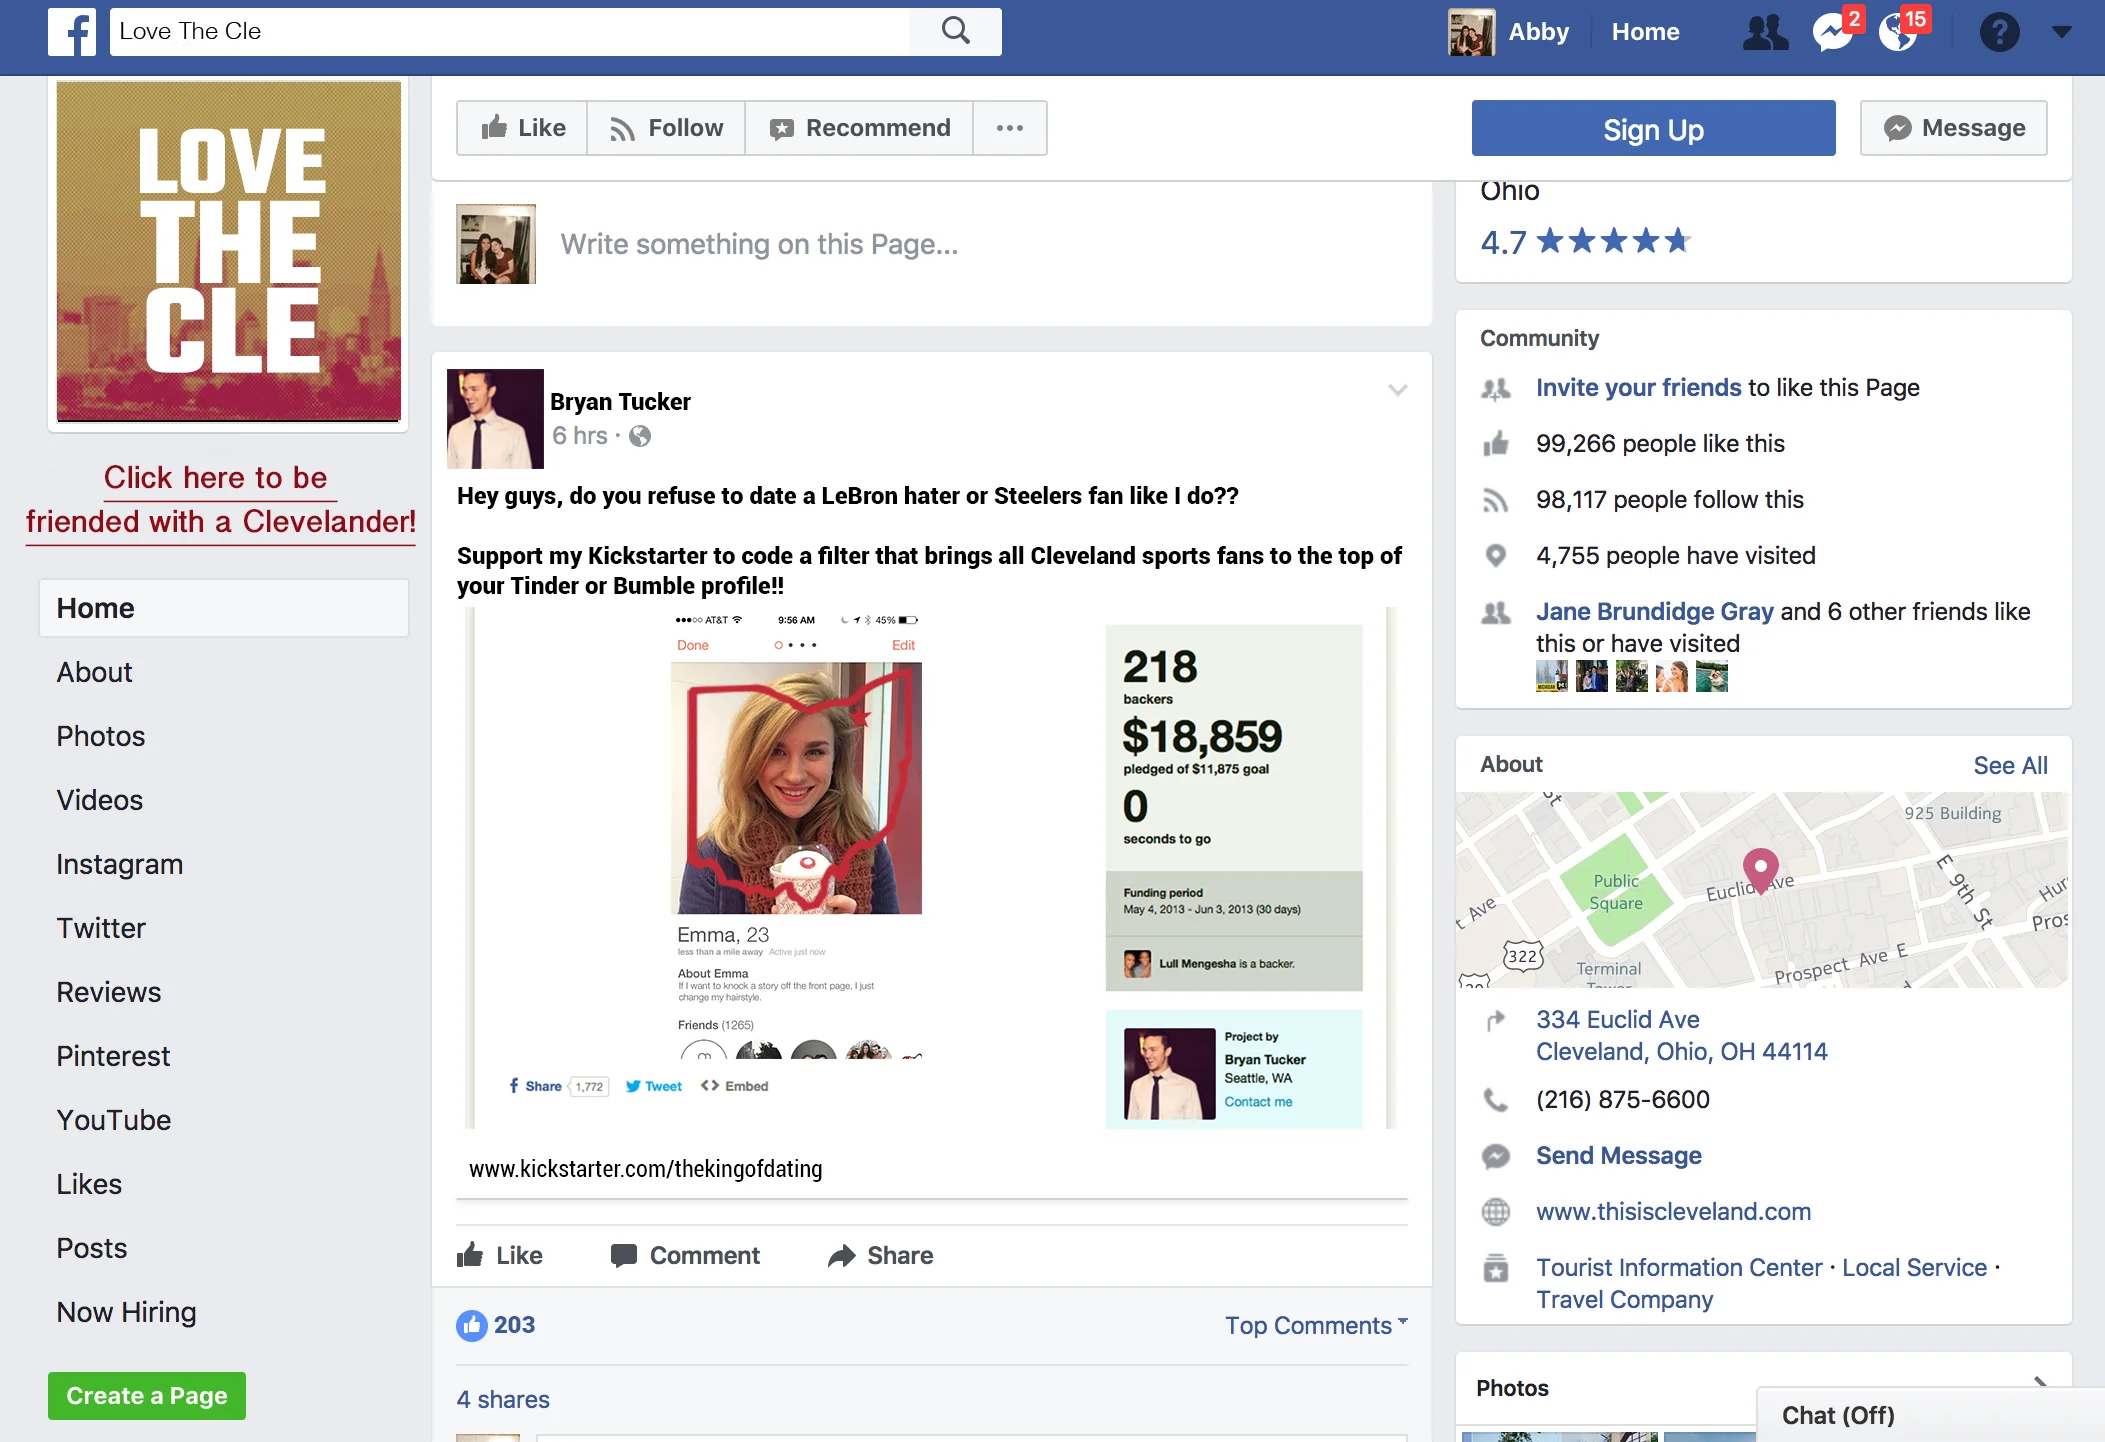Open the notifications globe icon
The height and width of the screenshot is (1442, 2105).
(1897, 32)
